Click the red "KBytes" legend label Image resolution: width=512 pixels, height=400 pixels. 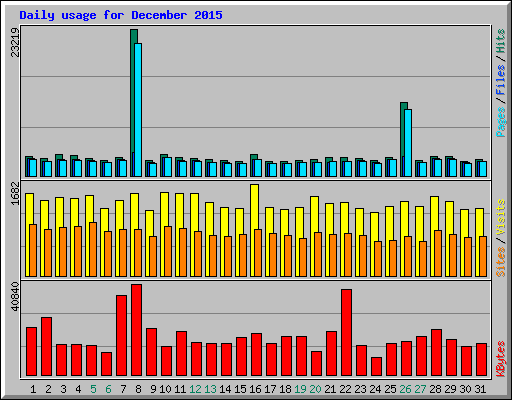pos(501,359)
